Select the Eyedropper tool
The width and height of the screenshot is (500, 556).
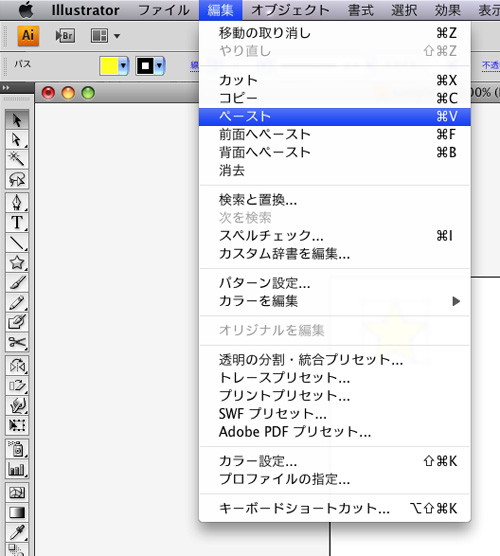point(17,532)
